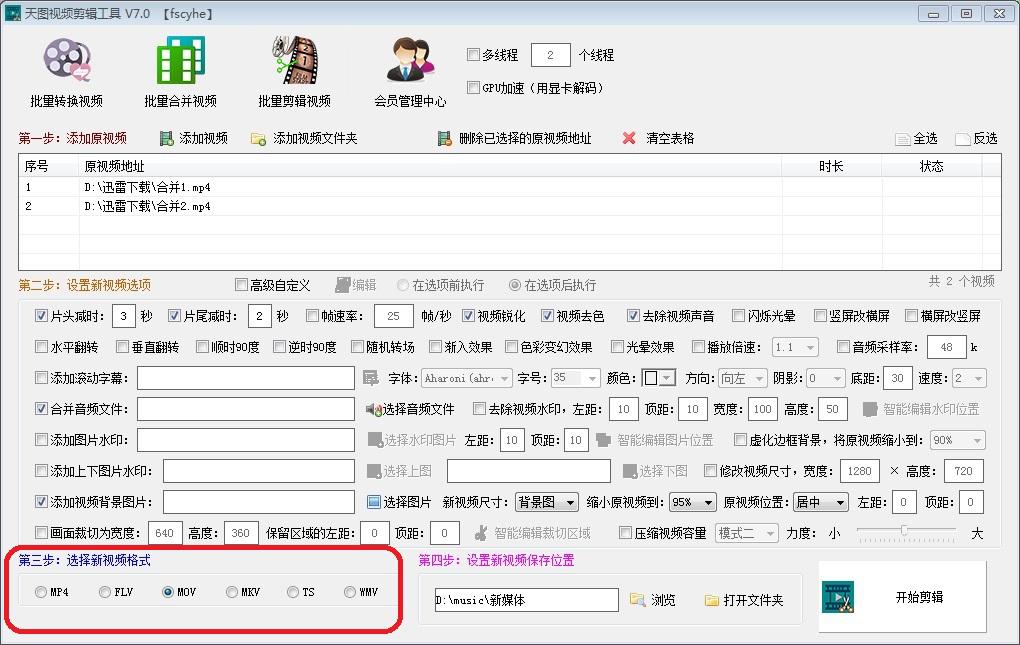1020x645 pixels.
Task: Click the 时长 column header
Action: [831, 166]
